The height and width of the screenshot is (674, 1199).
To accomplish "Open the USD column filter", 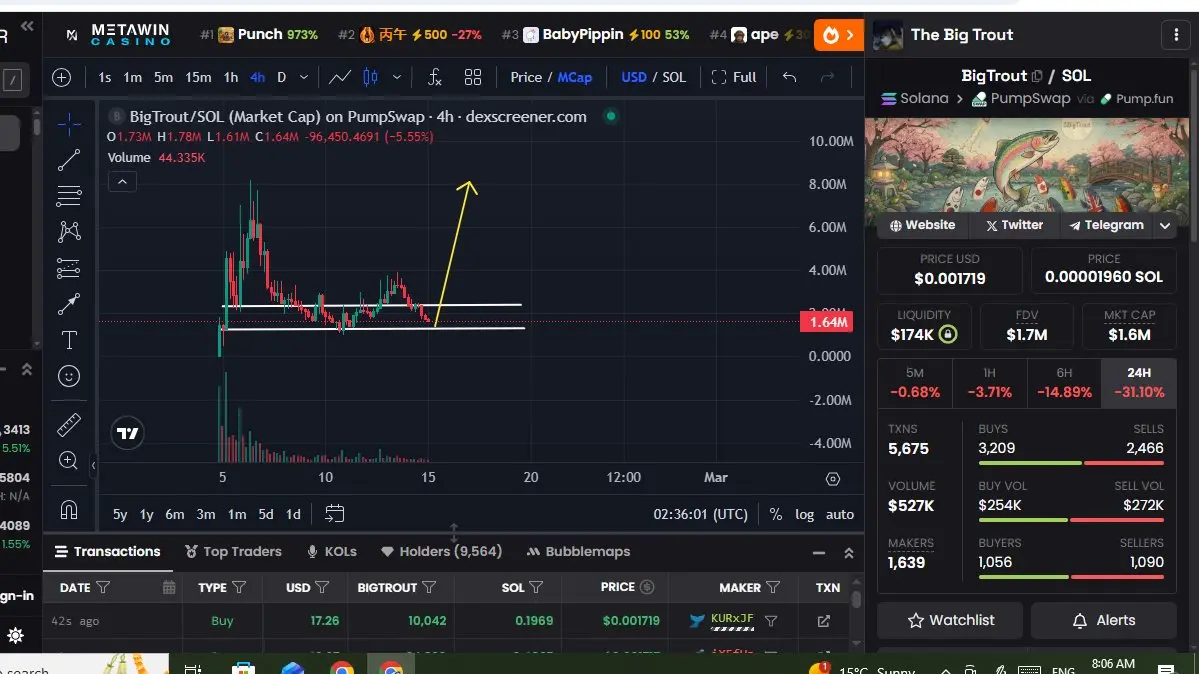I will 322,588.
